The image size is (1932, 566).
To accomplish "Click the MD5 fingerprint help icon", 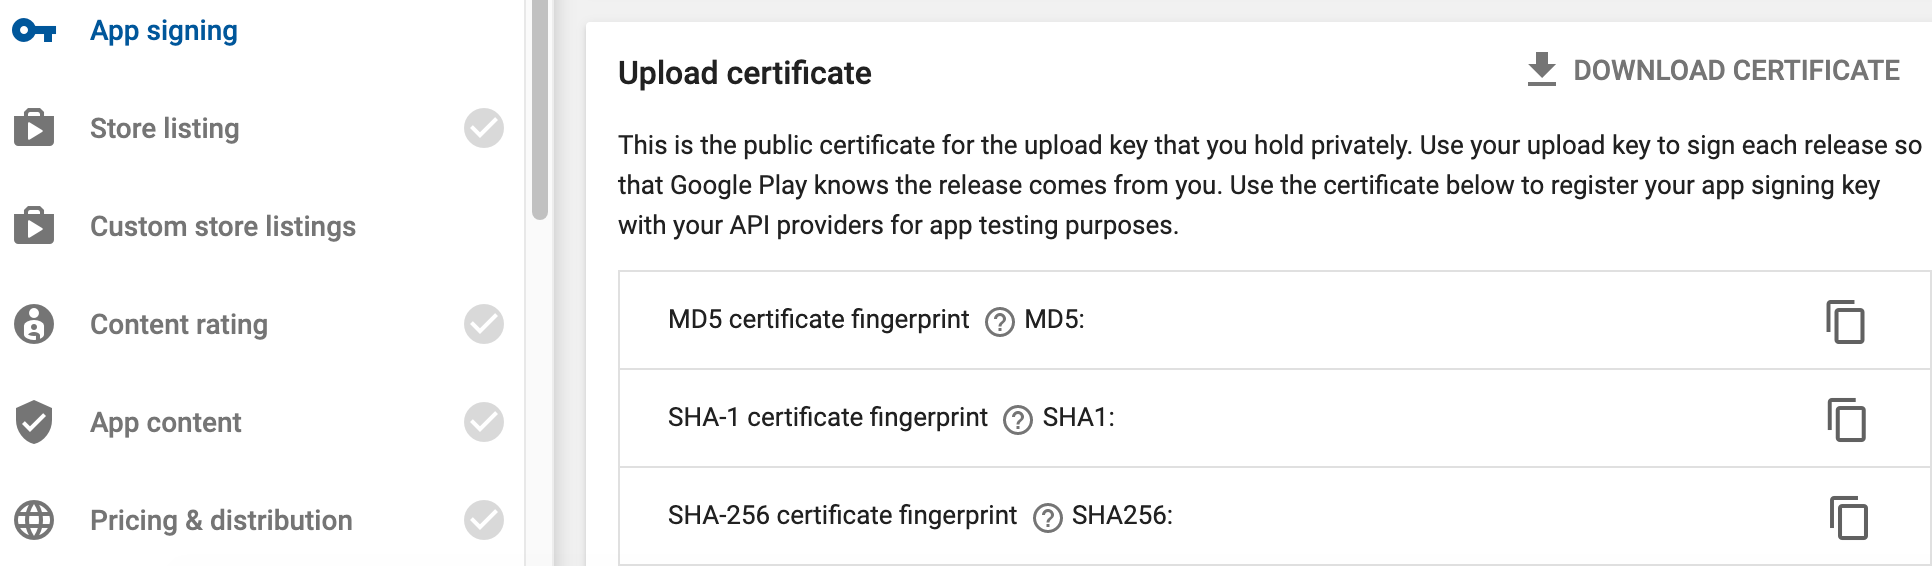I will click(x=999, y=322).
